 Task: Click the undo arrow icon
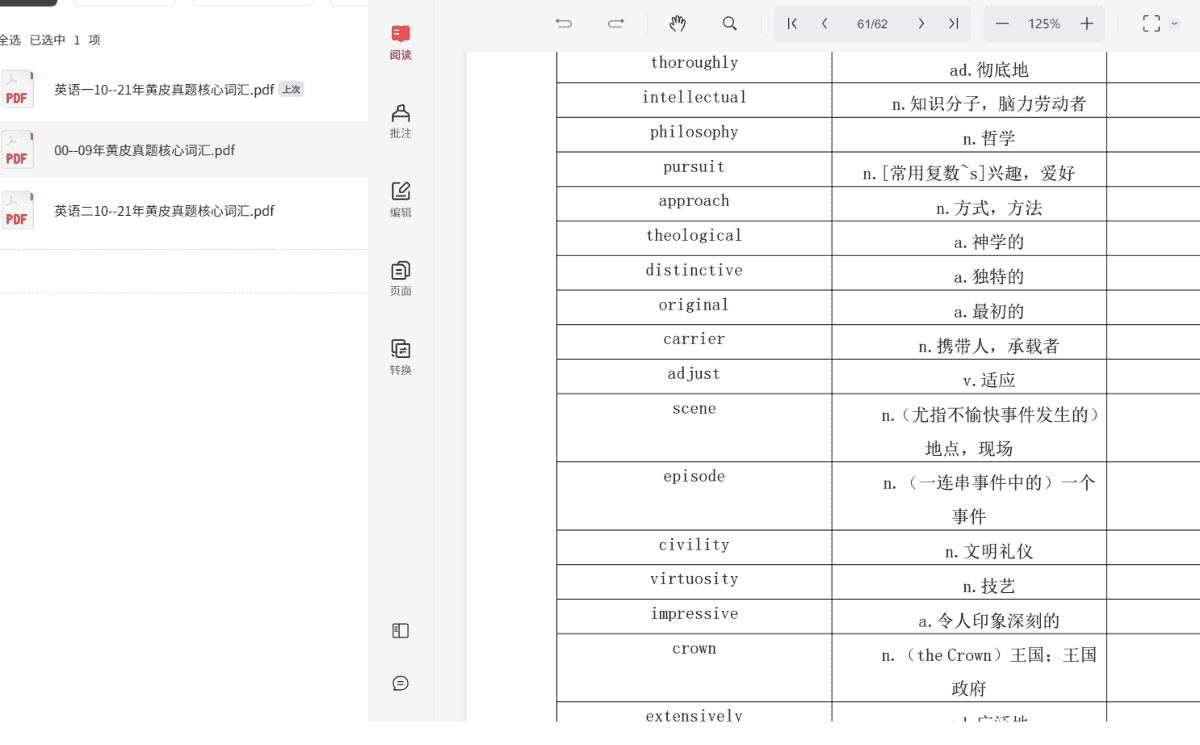(564, 24)
